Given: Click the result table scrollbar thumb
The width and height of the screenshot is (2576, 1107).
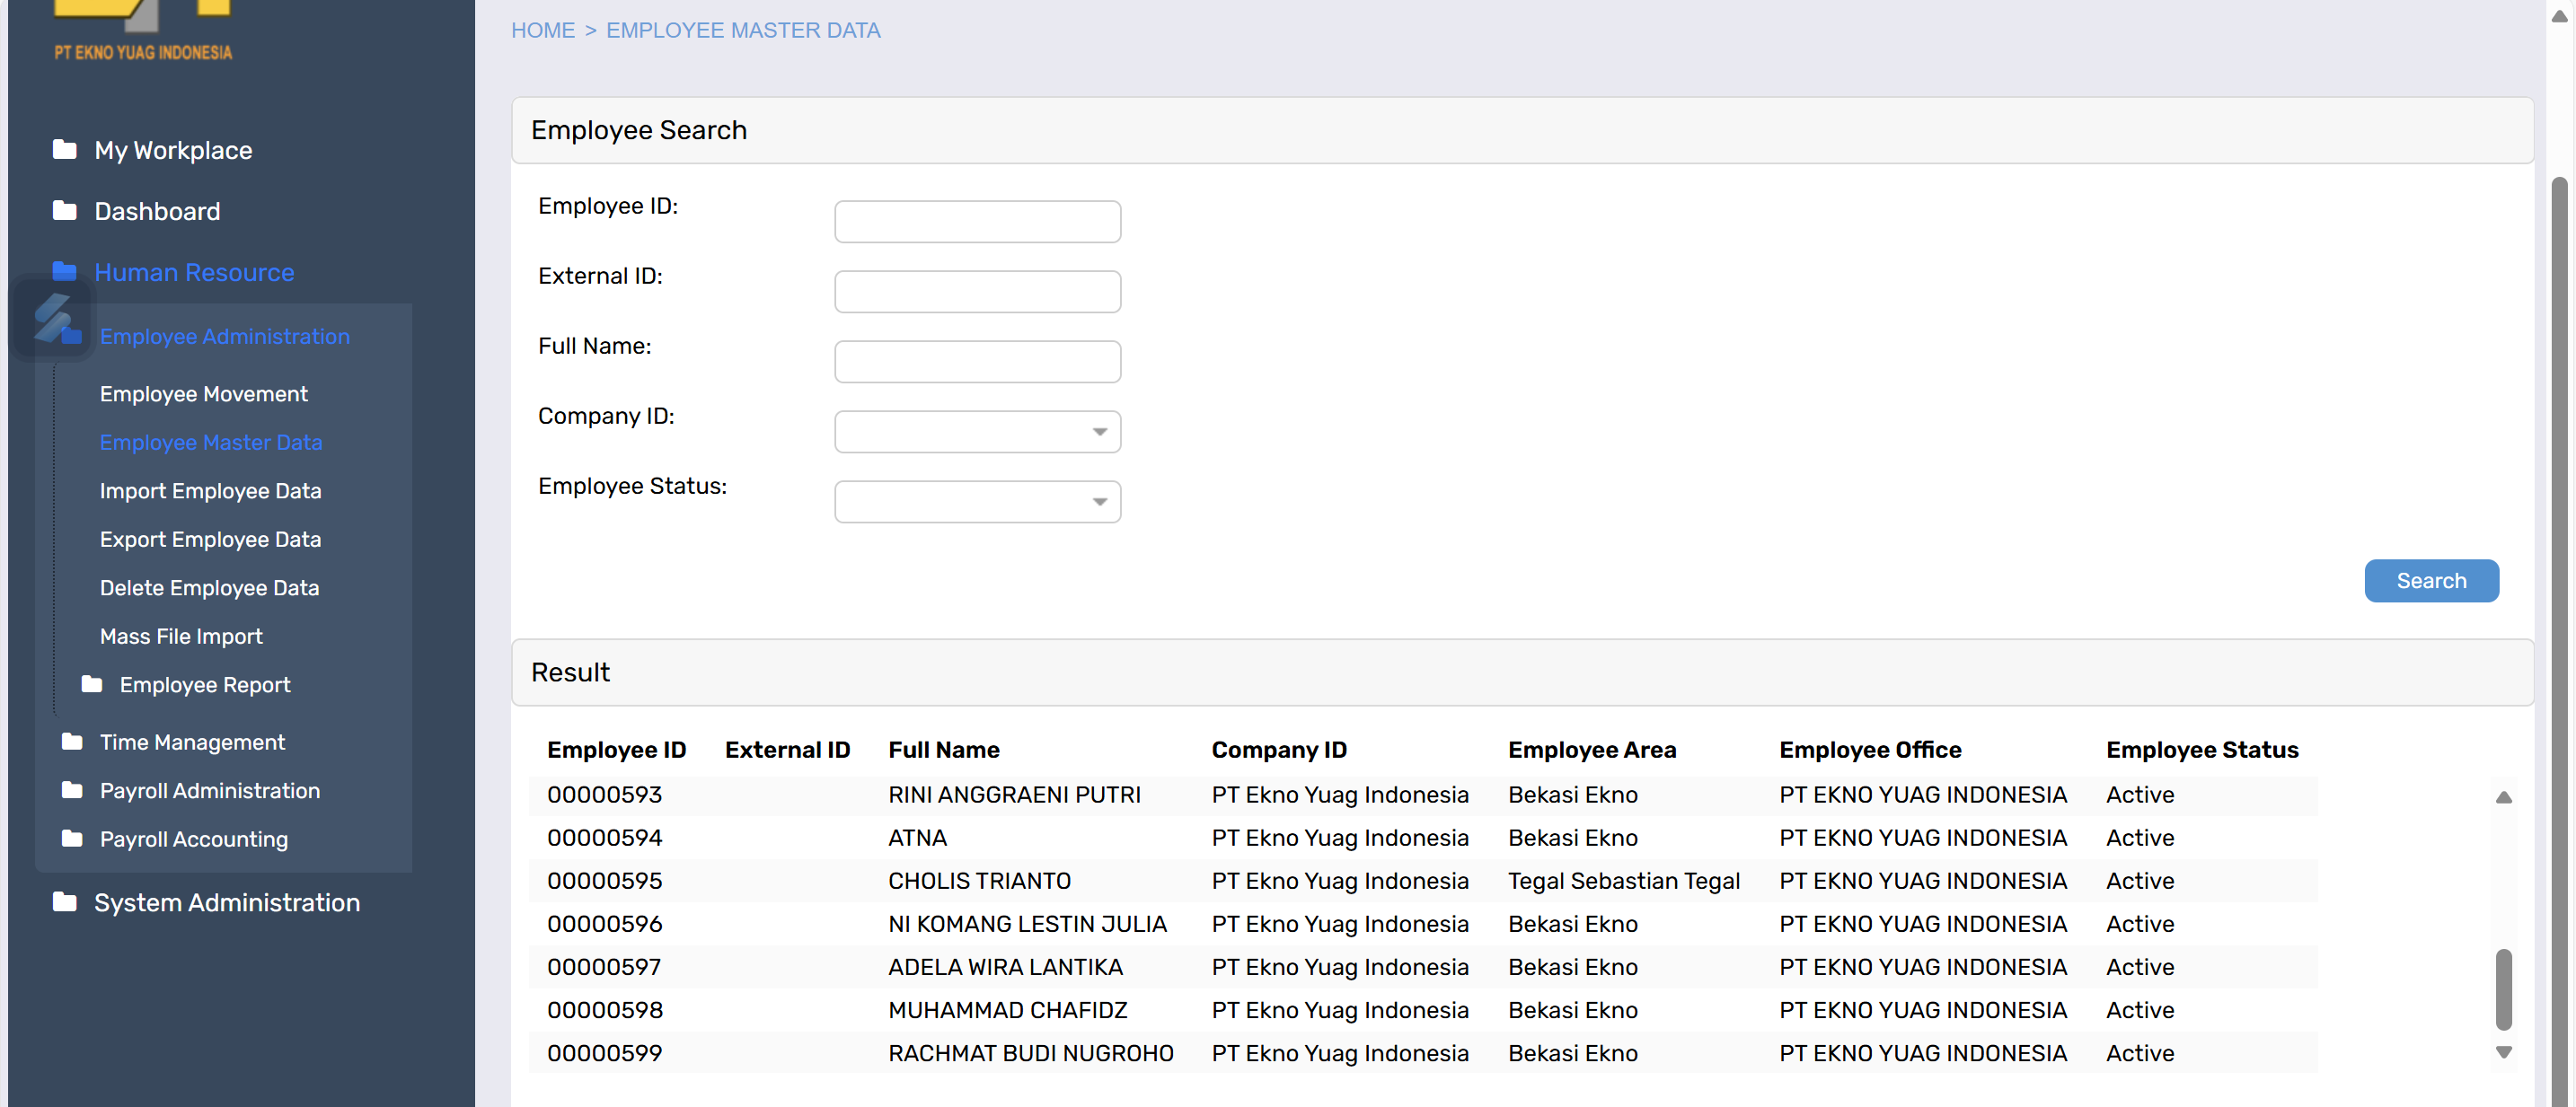Looking at the screenshot, I should coord(2503,989).
